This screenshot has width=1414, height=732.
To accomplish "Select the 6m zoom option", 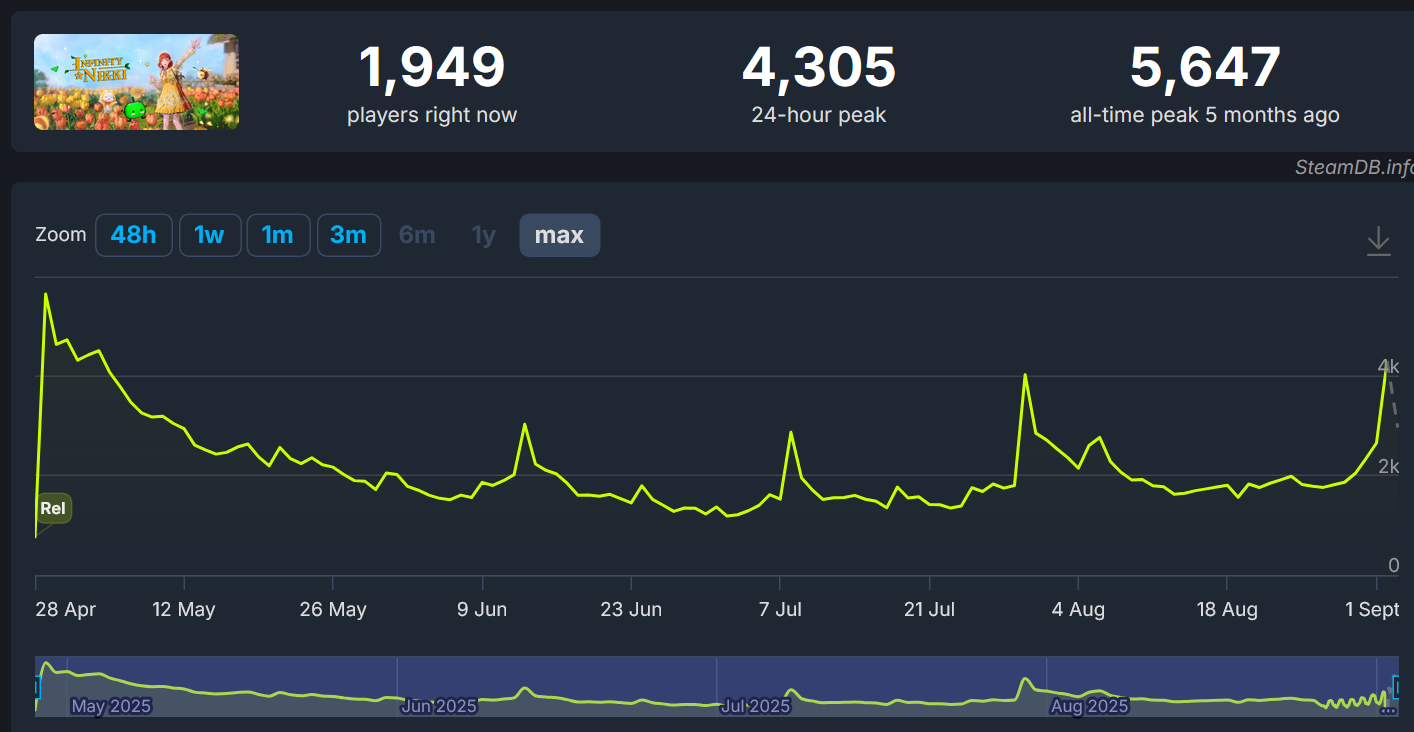I will [417, 235].
